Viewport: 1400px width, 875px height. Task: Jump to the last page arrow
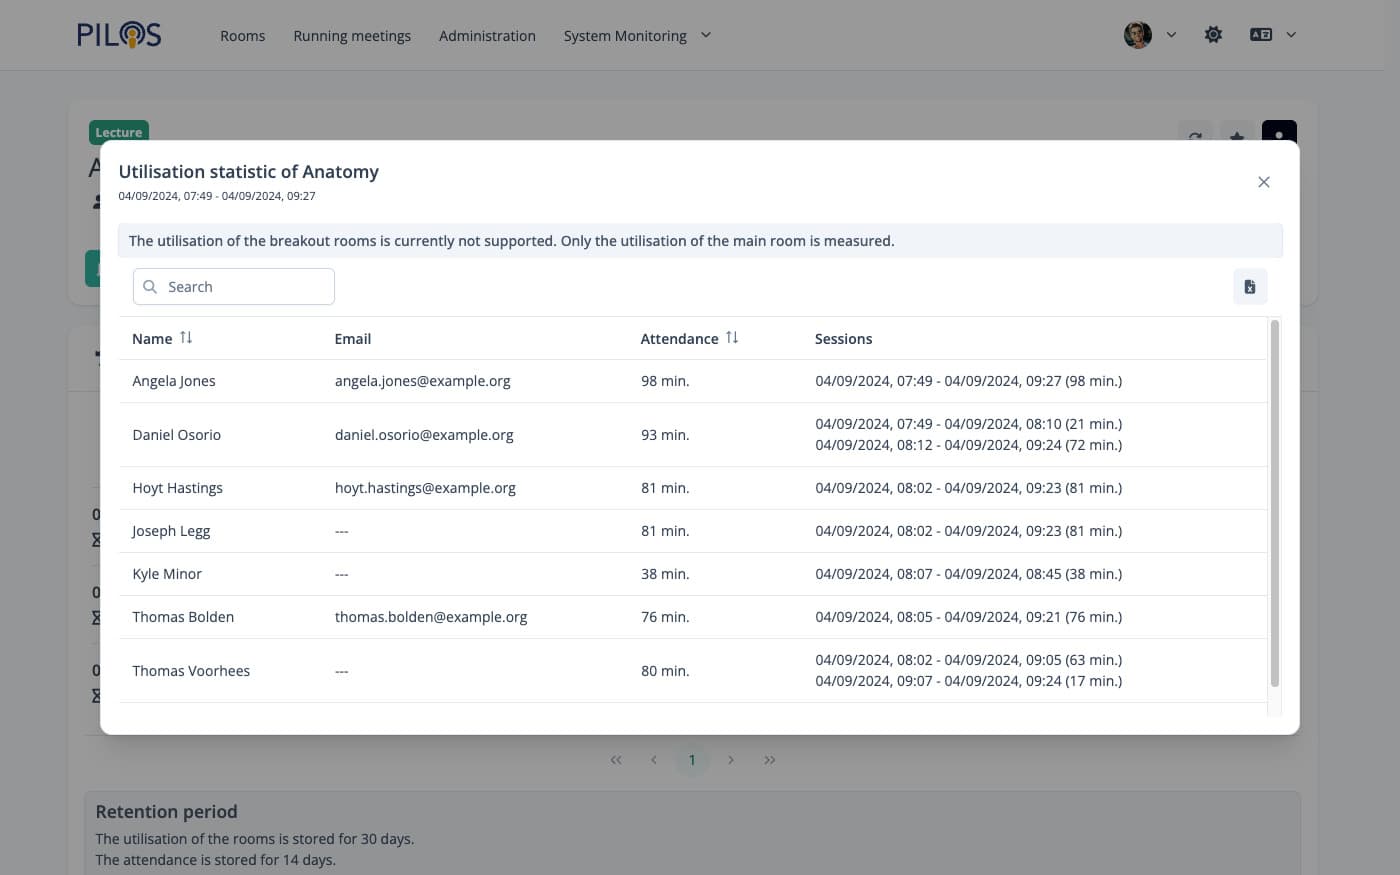tap(769, 760)
